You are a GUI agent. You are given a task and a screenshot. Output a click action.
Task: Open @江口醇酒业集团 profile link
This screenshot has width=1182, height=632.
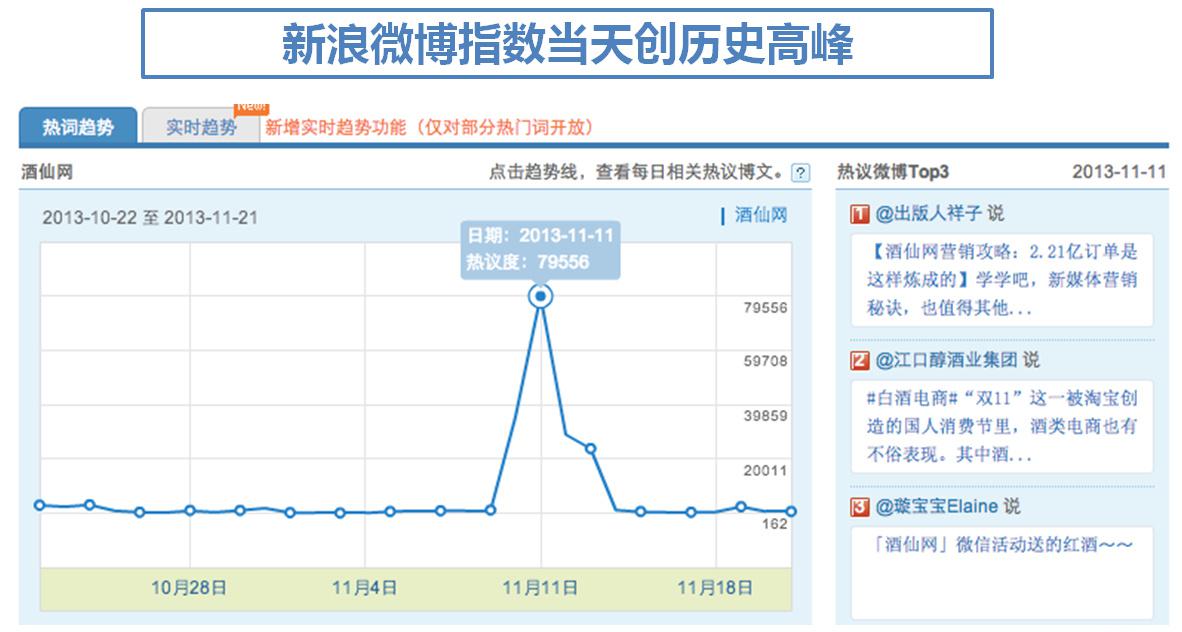pyautogui.click(x=946, y=360)
